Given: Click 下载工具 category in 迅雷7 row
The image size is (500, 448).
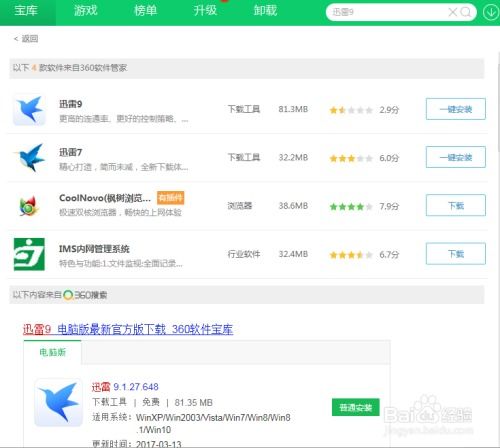Looking at the screenshot, I should (244, 157).
